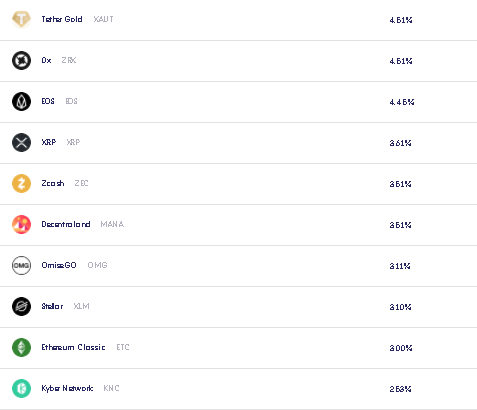
Task: Click the XRP logo icon
Action: pyautogui.click(x=21, y=142)
